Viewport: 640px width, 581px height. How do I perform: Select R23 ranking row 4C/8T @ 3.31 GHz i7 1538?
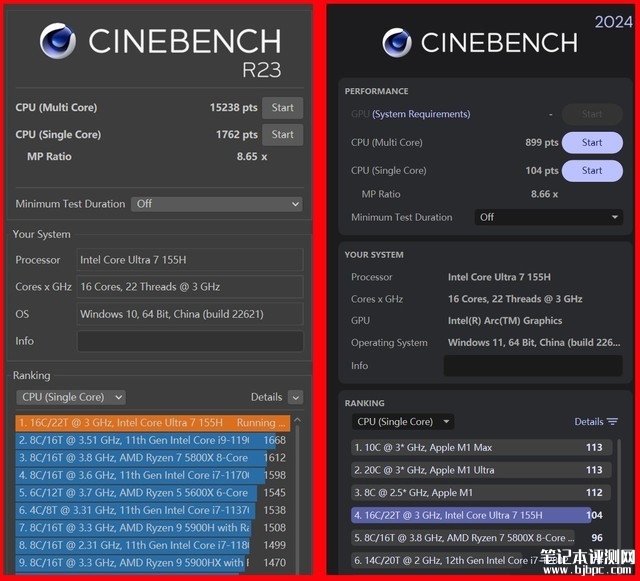[x=153, y=510]
